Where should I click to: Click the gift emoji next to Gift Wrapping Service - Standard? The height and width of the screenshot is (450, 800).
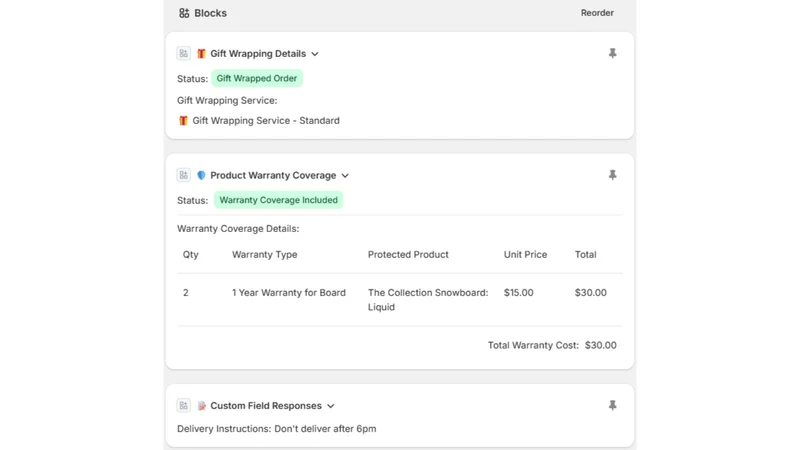(x=183, y=120)
